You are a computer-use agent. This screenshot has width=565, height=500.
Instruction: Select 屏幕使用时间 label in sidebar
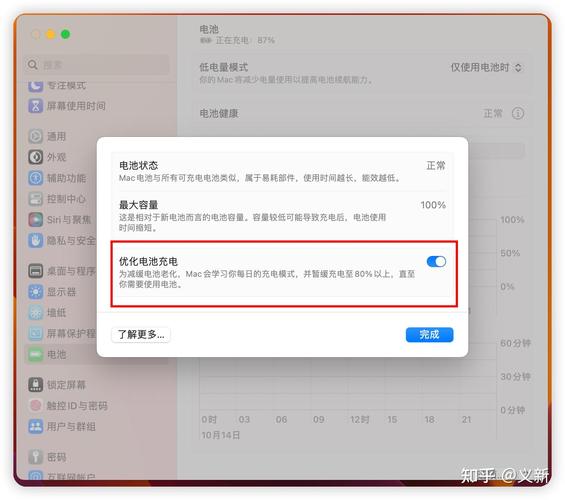(x=76, y=106)
